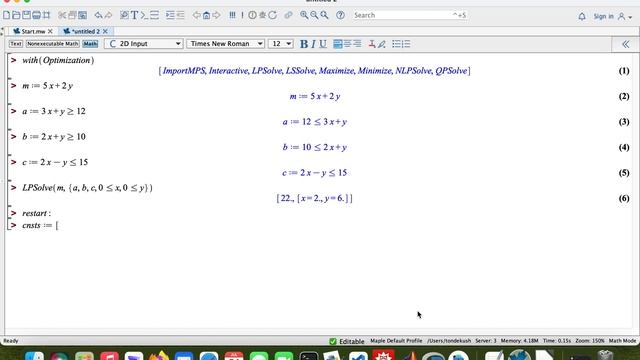Redo the last undone action
The width and height of the screenshot is (640, 360).
click(108, 15)
